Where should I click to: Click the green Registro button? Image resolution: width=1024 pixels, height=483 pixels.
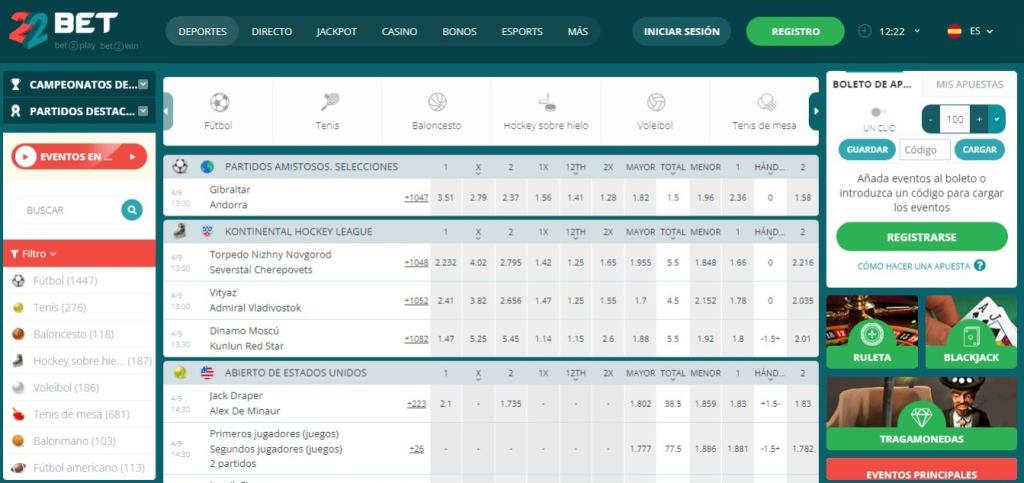[795, 32]
